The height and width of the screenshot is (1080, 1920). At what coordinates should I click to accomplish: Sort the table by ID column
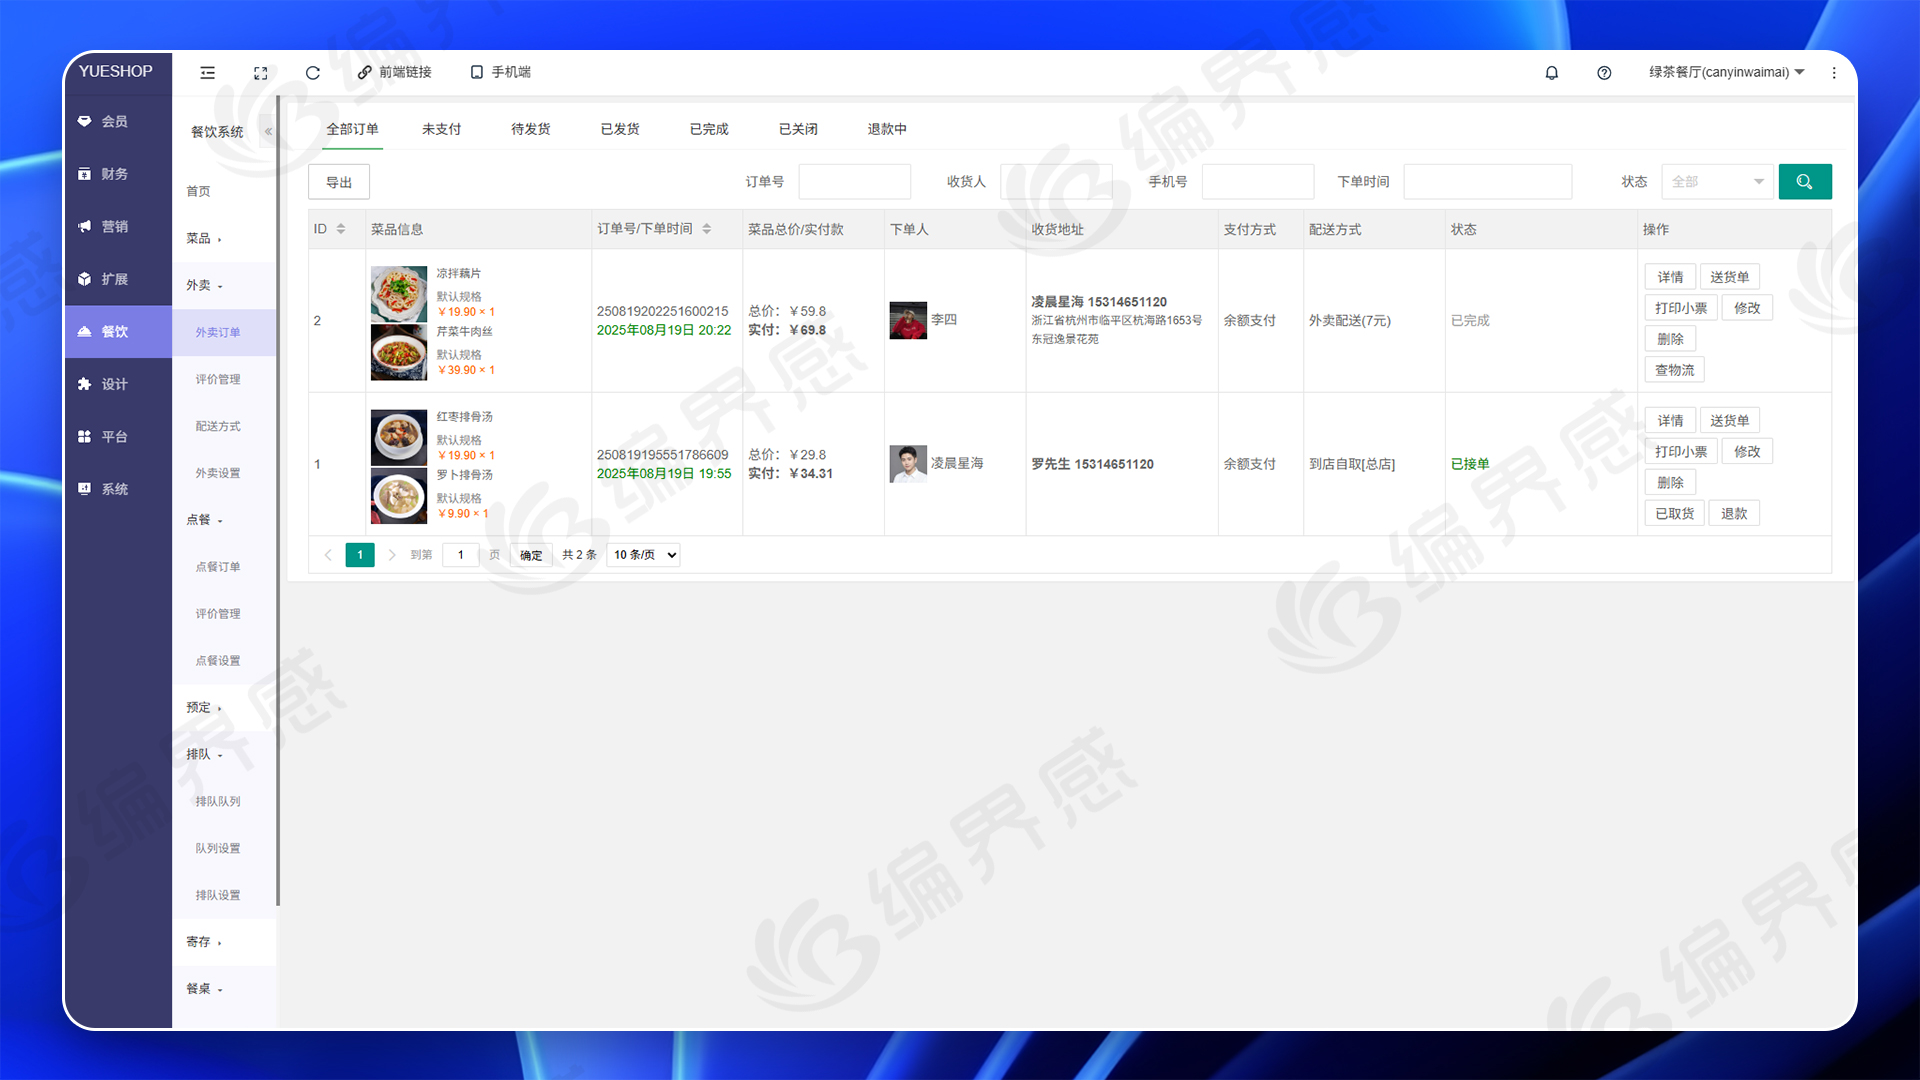pos(341,229)
